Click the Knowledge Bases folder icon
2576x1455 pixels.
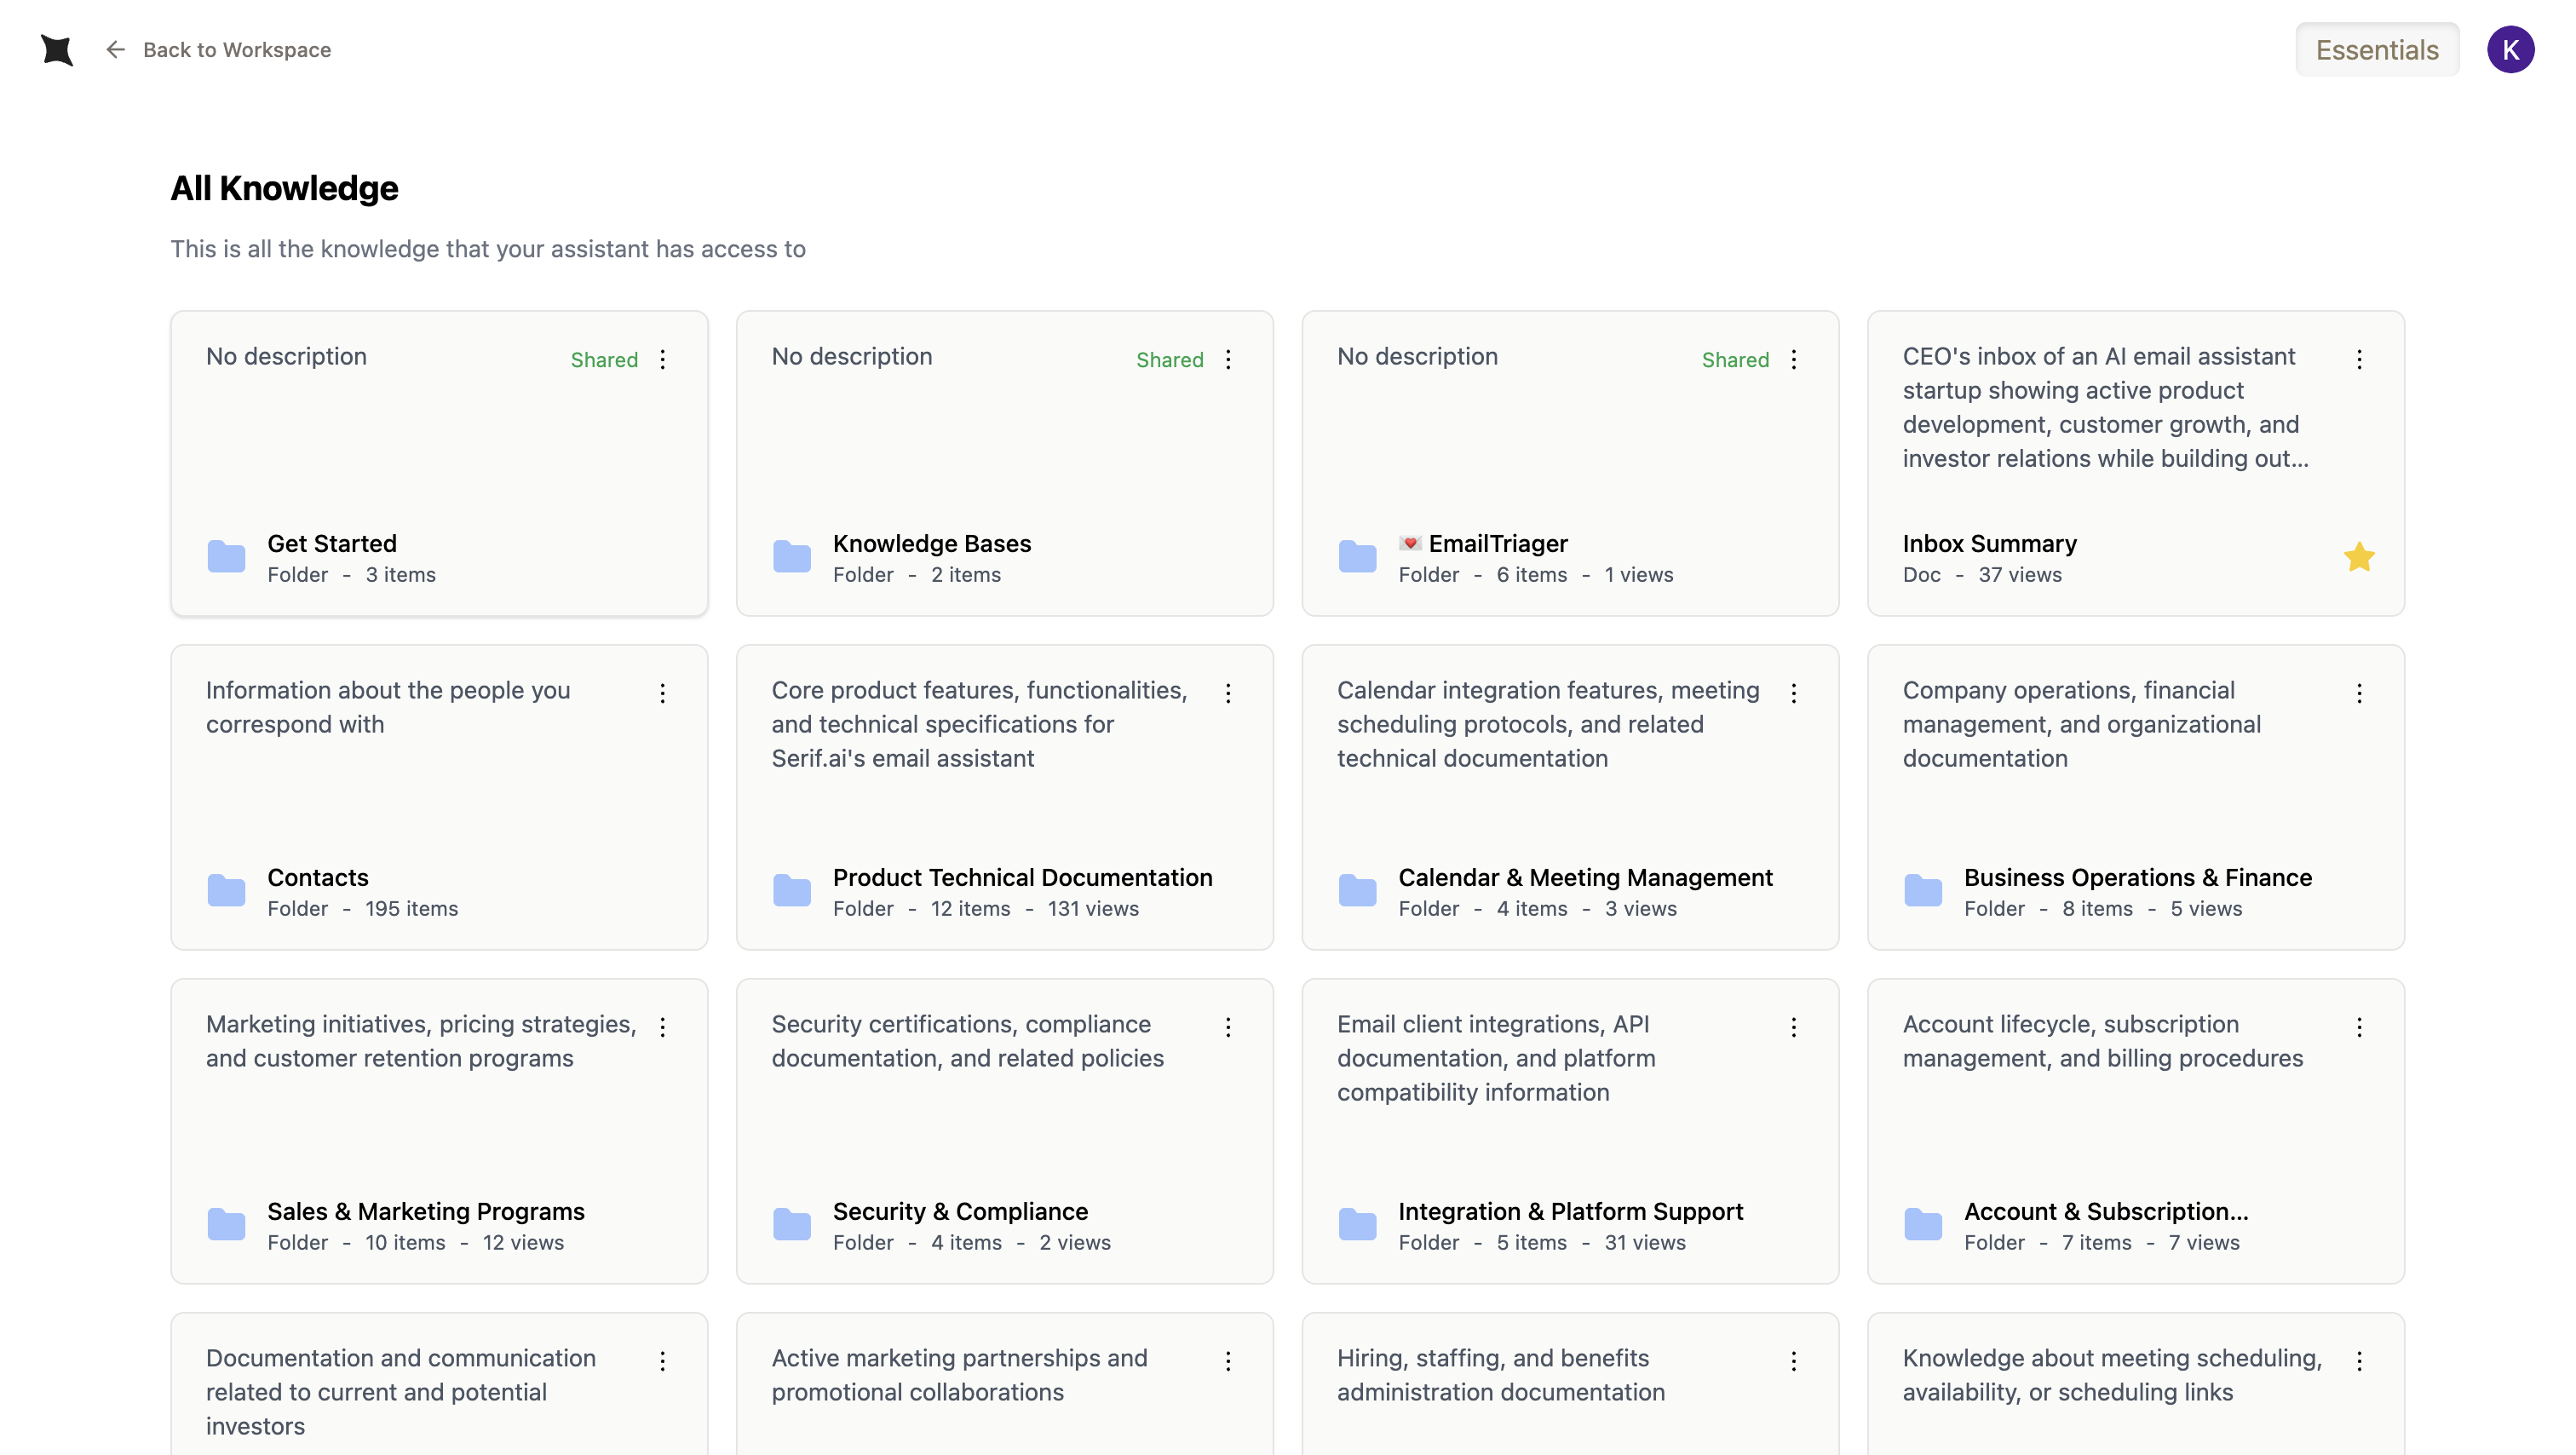pos(792,557)
